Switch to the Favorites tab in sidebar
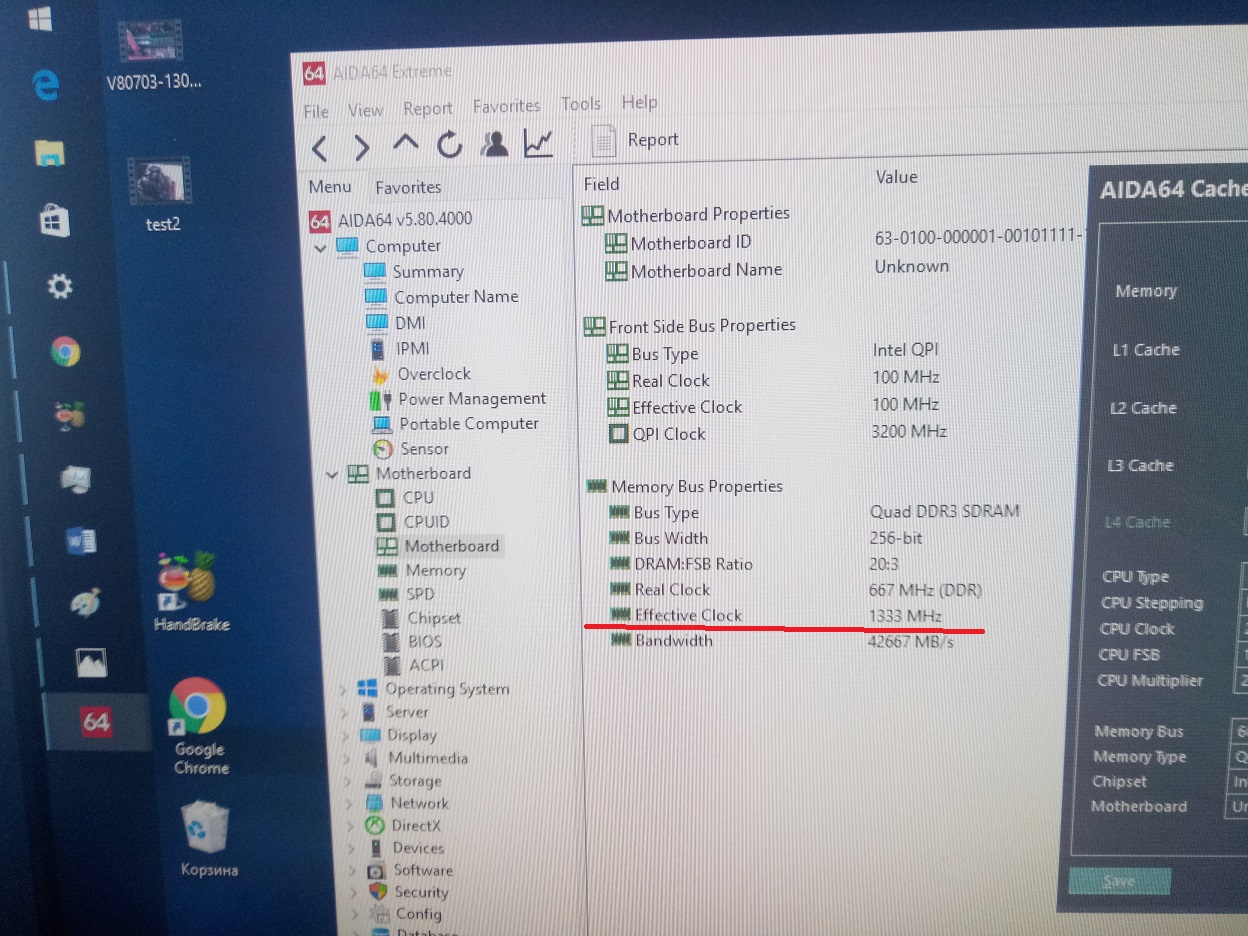The height and width of the screenshot is (936, 1248). coord(408,187)
